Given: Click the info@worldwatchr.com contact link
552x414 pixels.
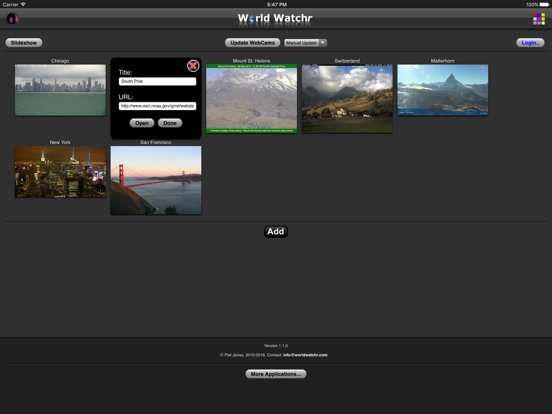Looking at the screenshot, I should 305,355.
